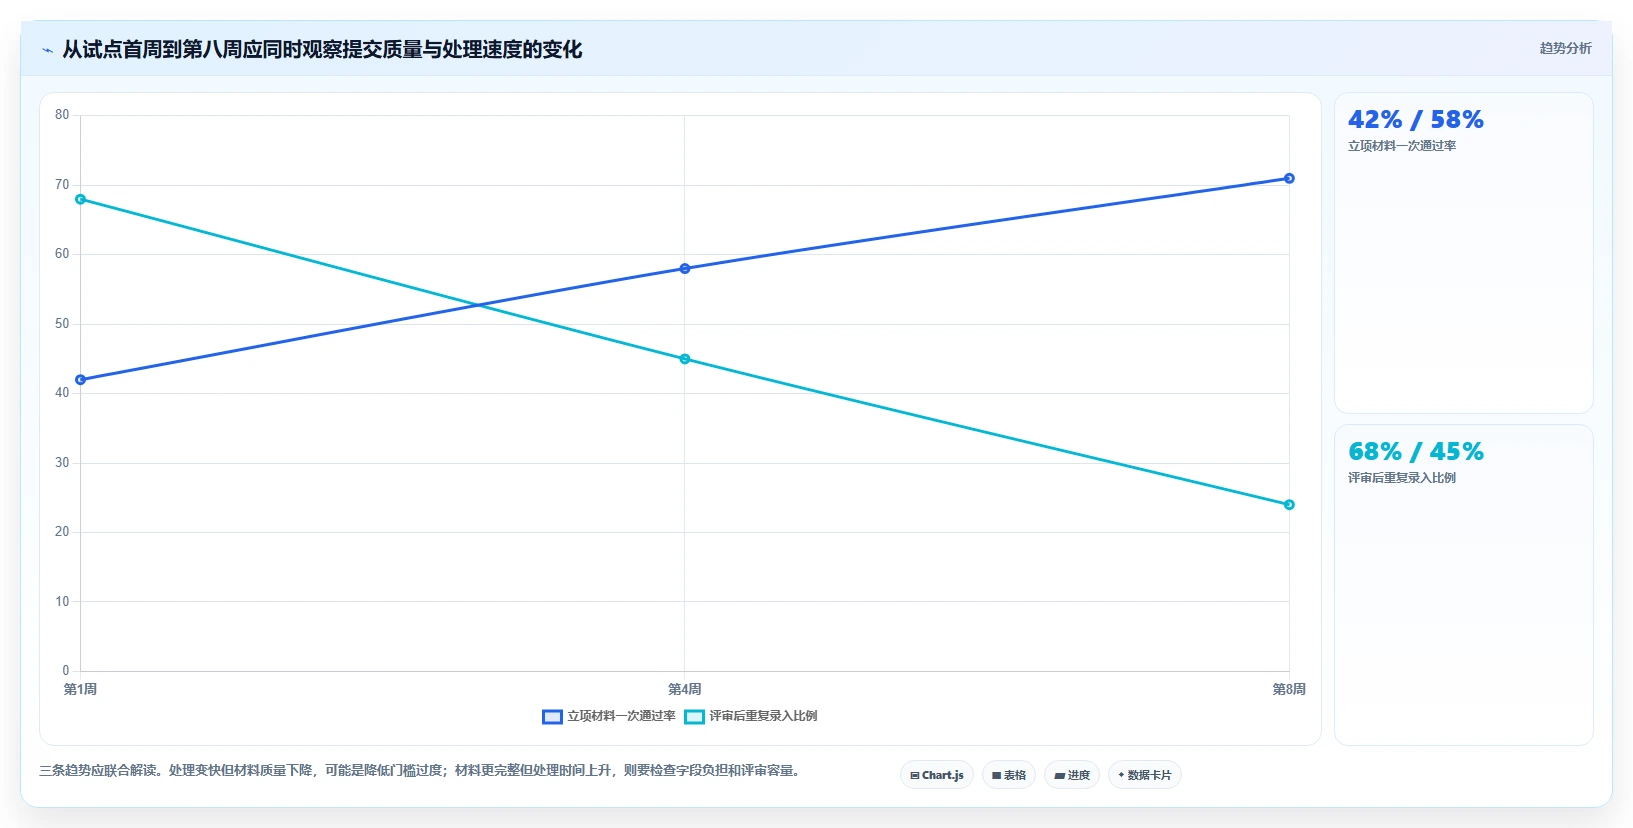Click the blue legend color box

click(552, 716)
